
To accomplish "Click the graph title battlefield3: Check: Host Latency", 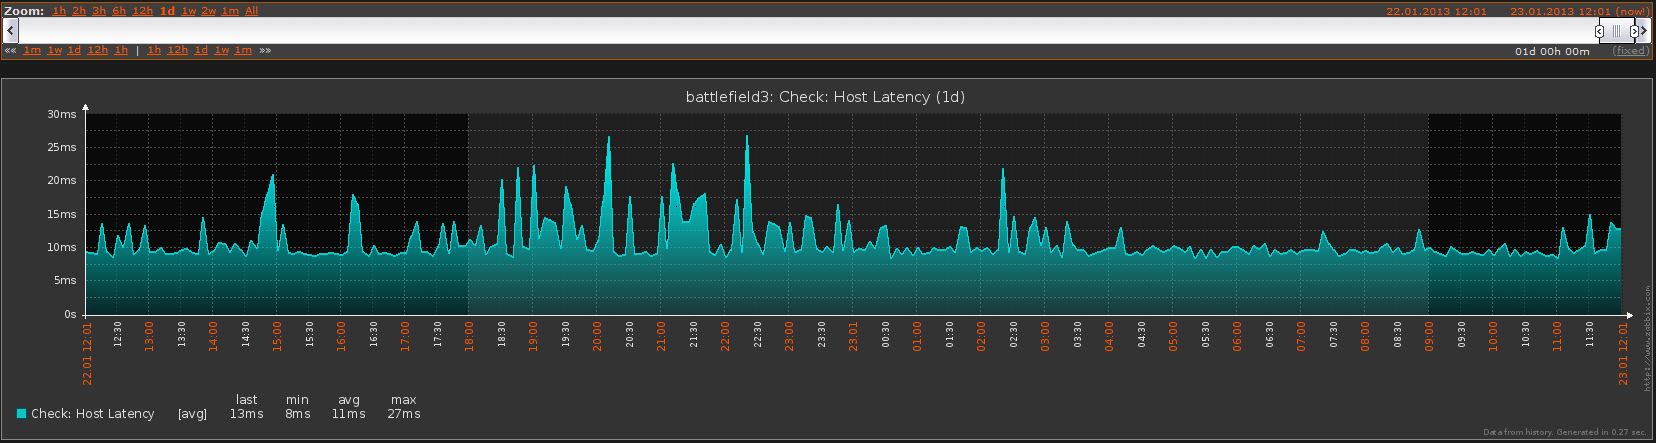I will pyautogui.click(x=825, y=97).
